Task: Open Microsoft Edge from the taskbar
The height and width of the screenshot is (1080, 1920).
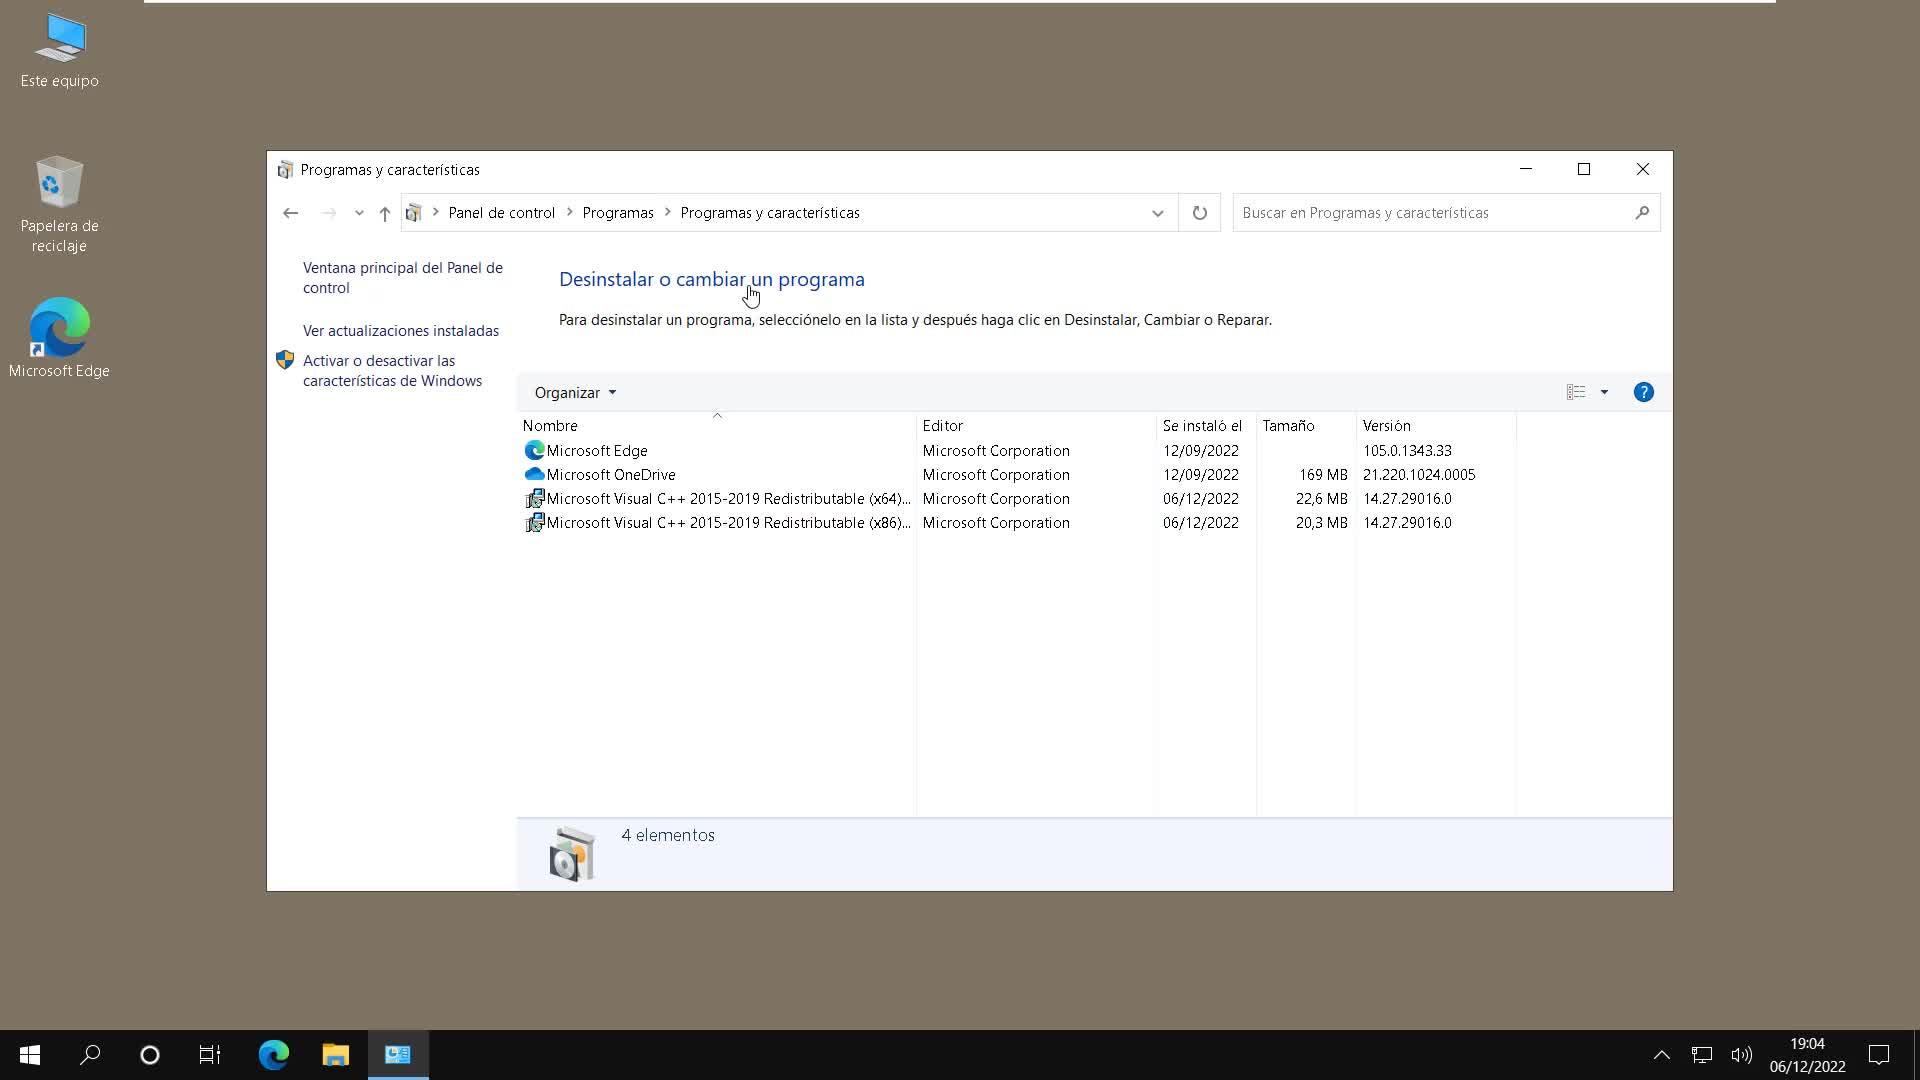Action: tap(274, 1054)
